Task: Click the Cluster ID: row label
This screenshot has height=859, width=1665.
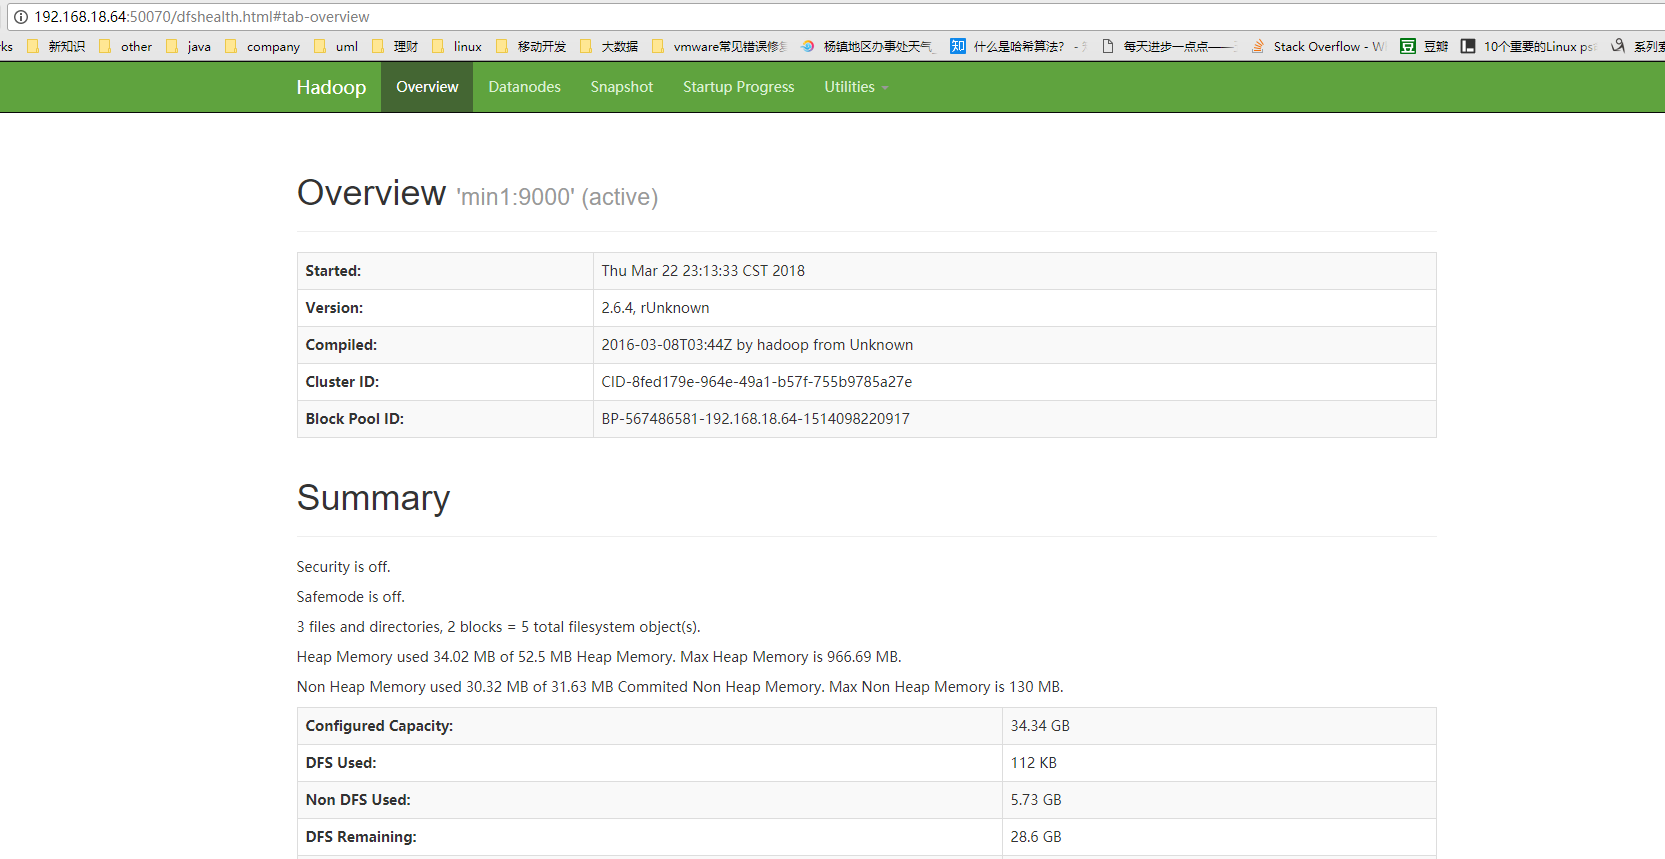Action: pos(342,382)
